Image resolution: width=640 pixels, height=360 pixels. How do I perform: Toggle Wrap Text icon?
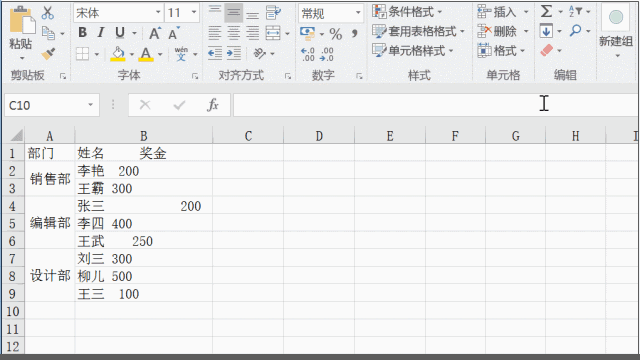coord(273,13)
